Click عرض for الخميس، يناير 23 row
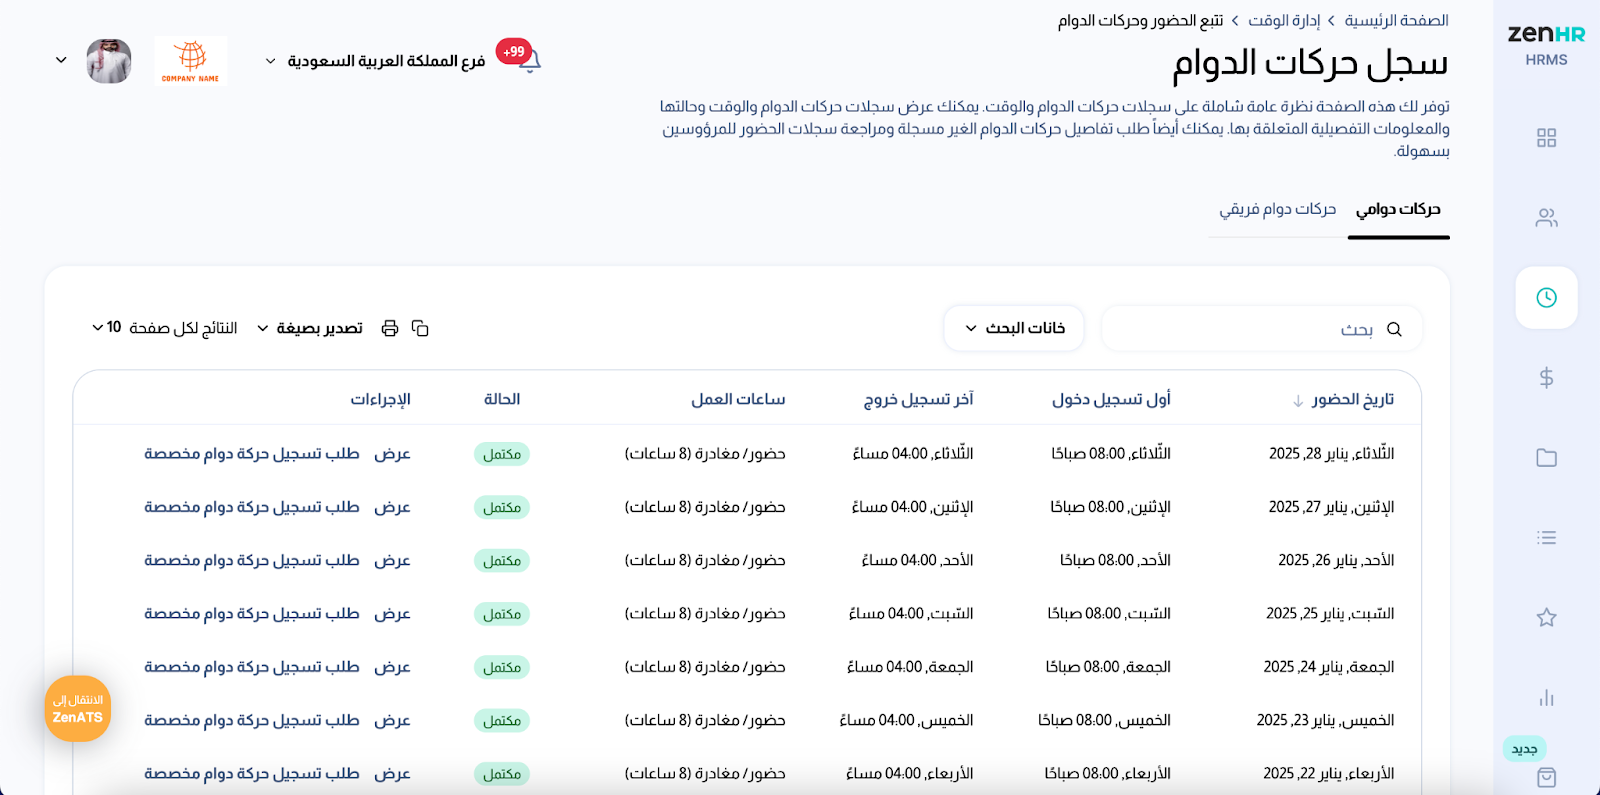 click(x=392, y=721)
